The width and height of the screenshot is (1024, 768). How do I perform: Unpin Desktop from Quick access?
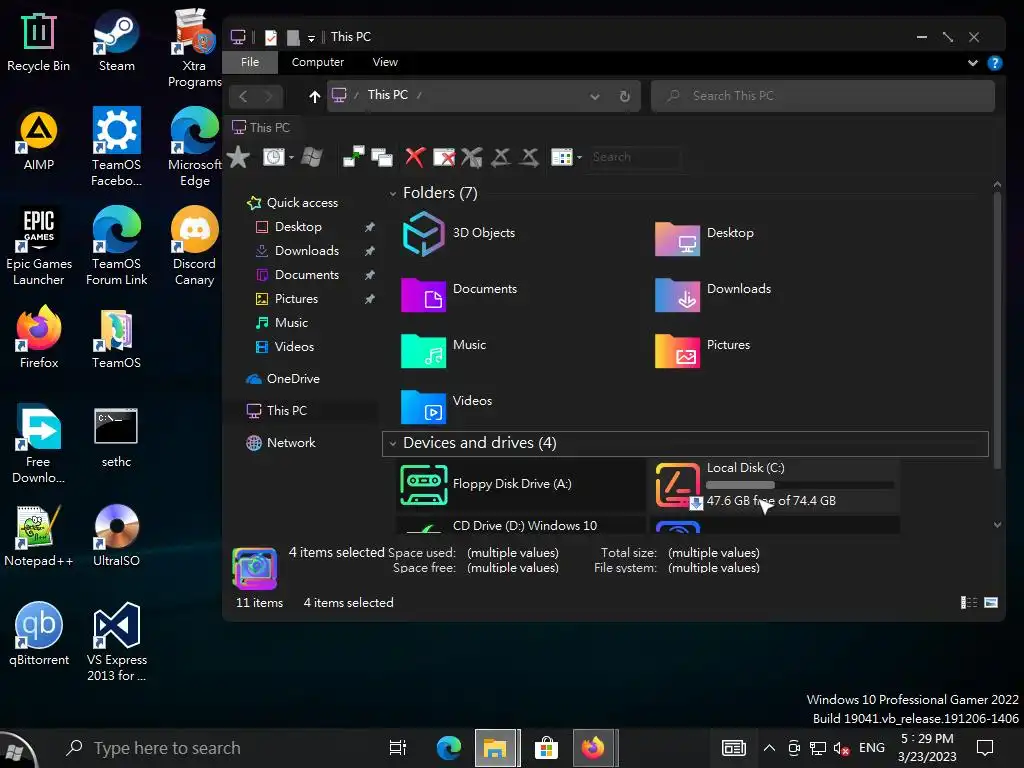[370, 227]
